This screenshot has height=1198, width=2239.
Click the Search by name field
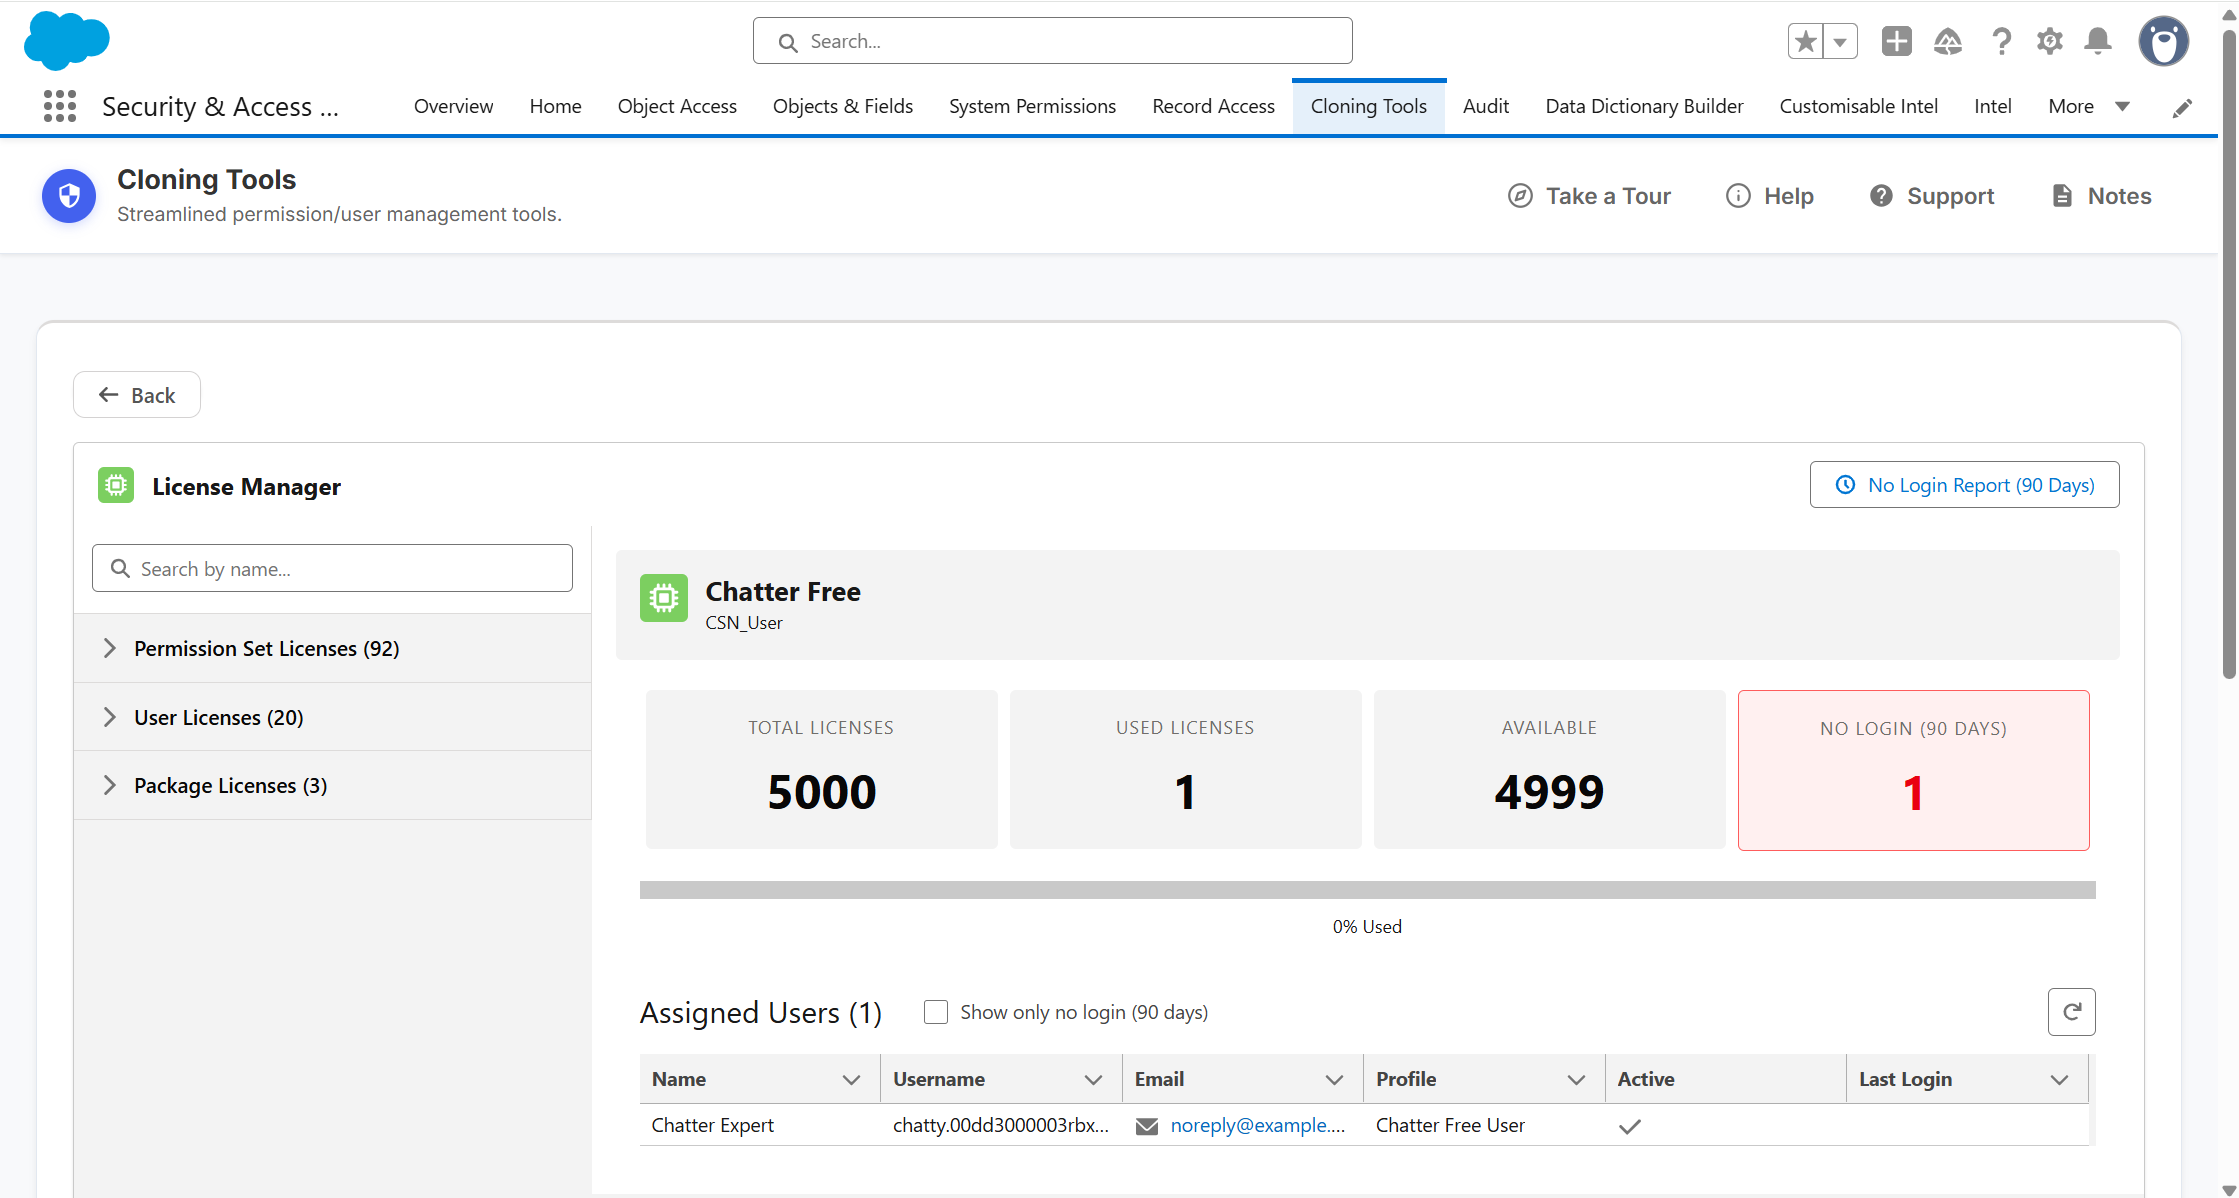click(x=332, y=568)
